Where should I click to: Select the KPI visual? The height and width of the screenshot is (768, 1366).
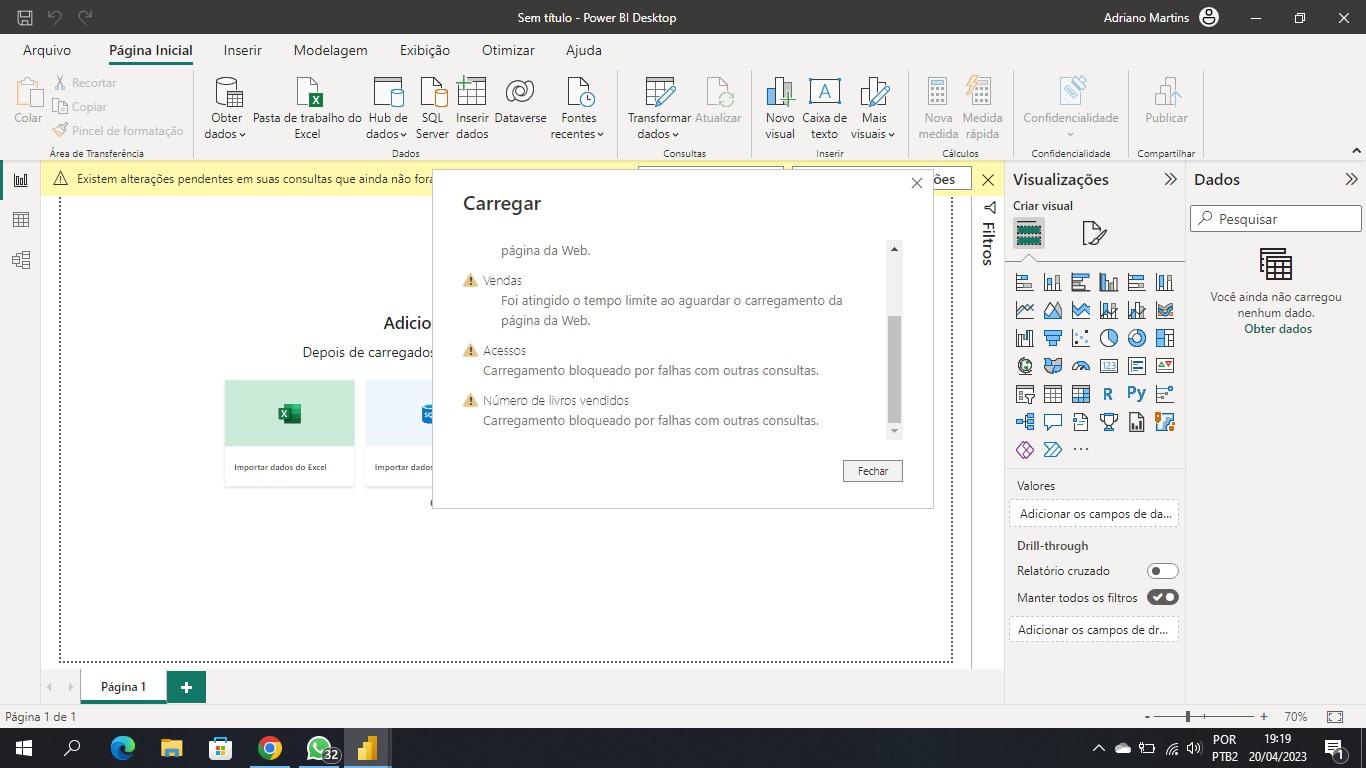click(x=1165, y=366)
